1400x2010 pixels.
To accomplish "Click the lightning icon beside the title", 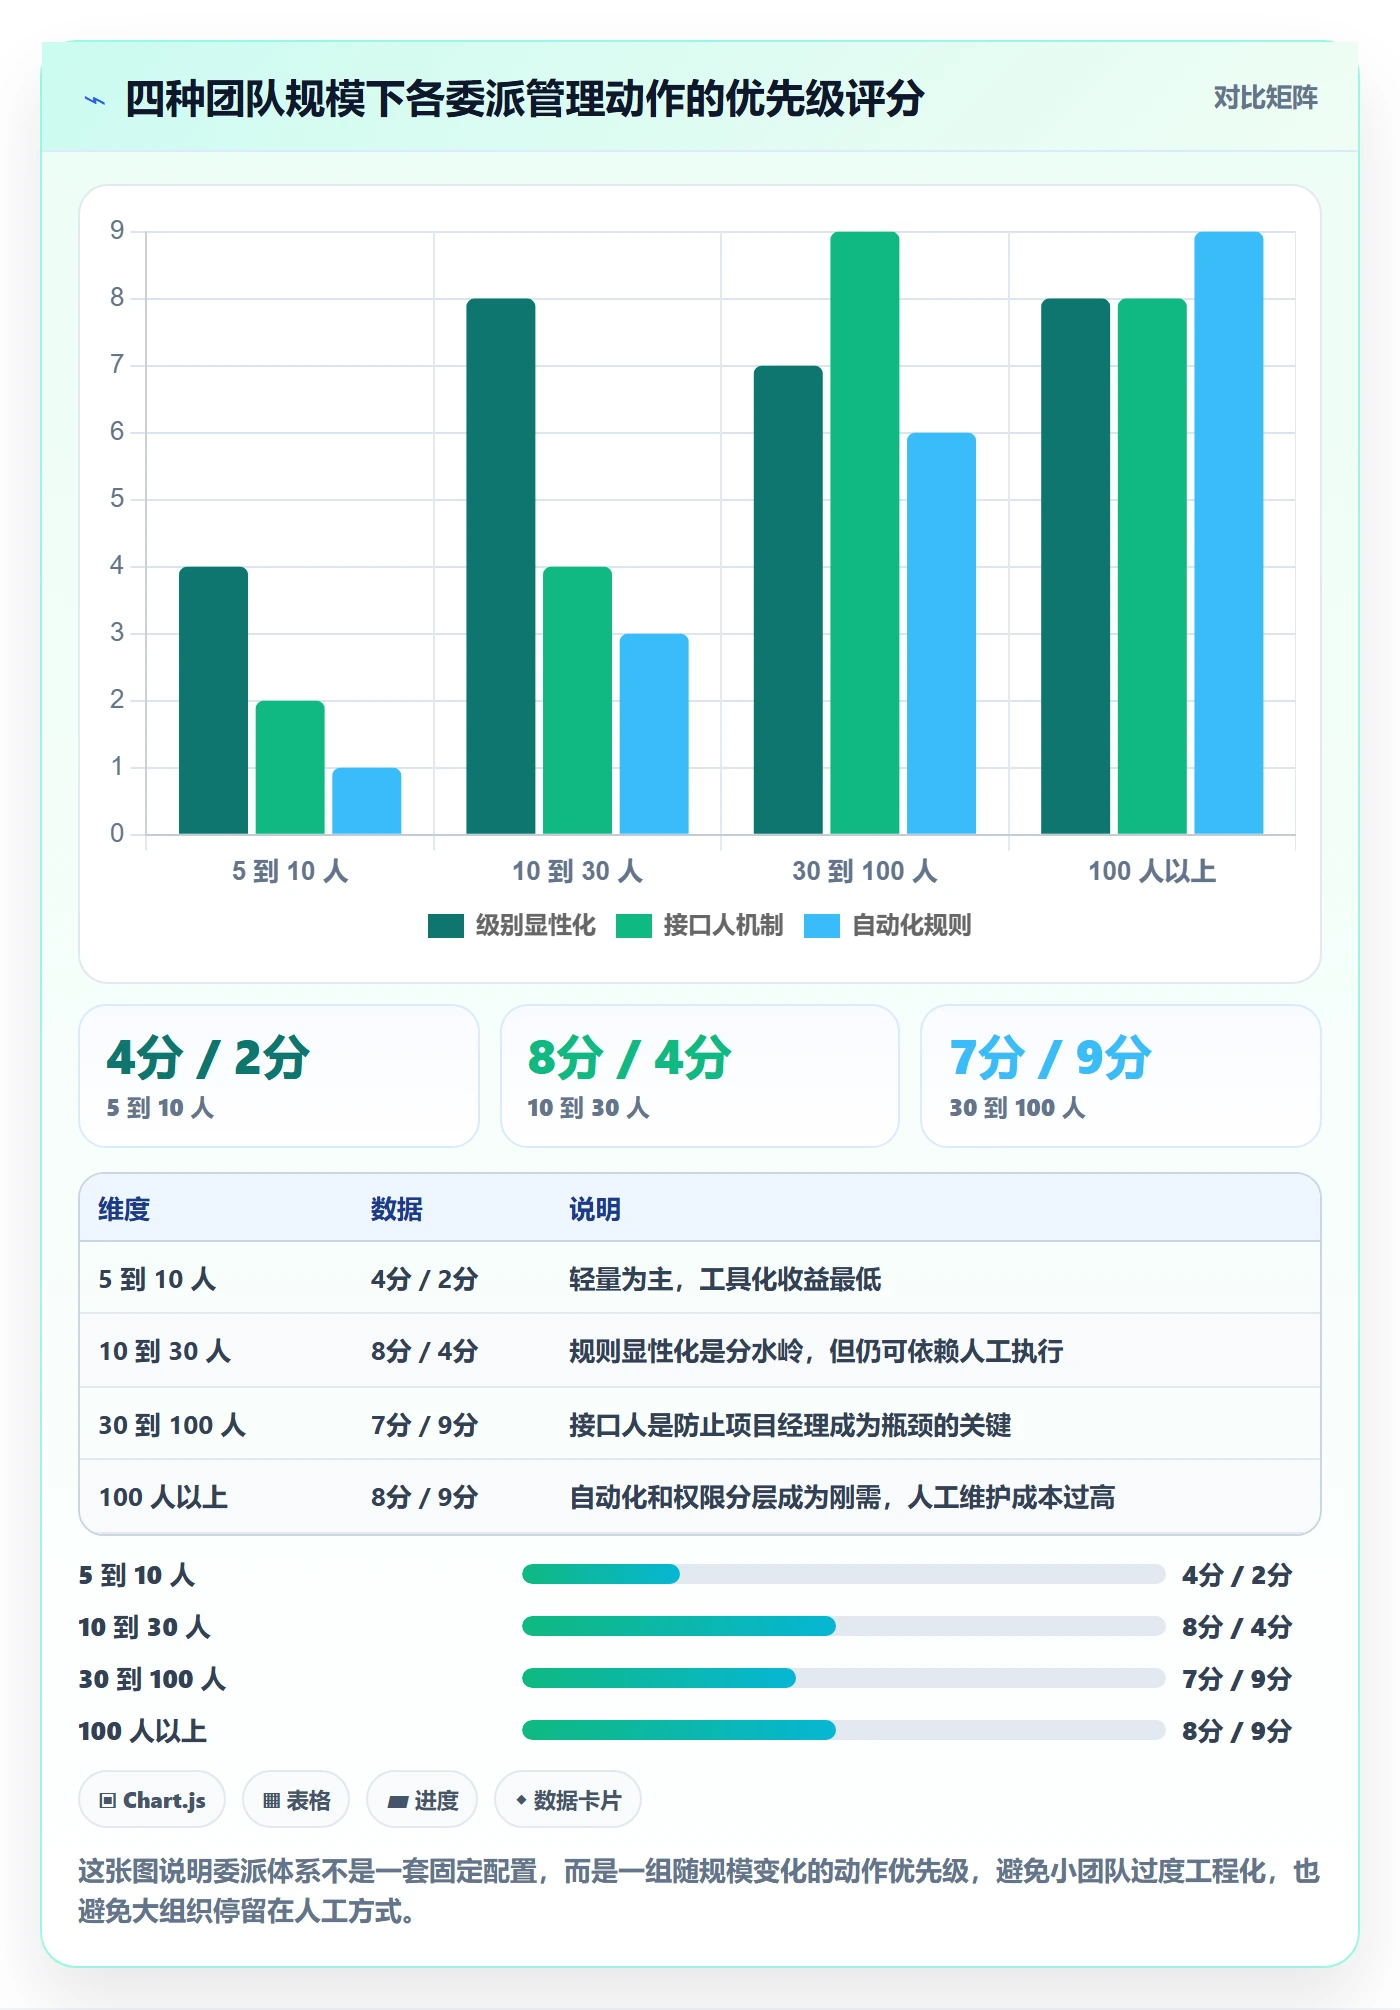I will pyautogui.click(x=95, y=100).
